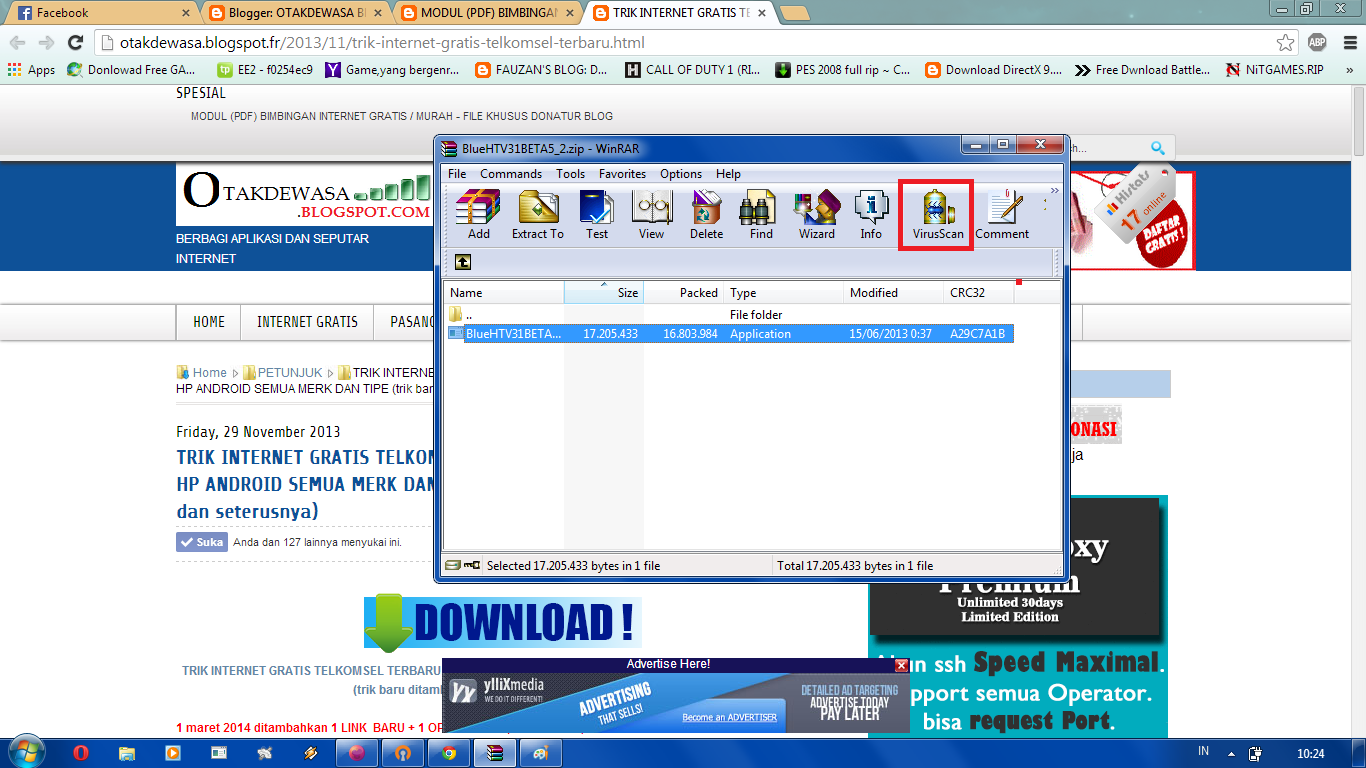Open the NiTGAMES.RIP bookmark
Screen dimensions: 1366x768
point(1274,70)
